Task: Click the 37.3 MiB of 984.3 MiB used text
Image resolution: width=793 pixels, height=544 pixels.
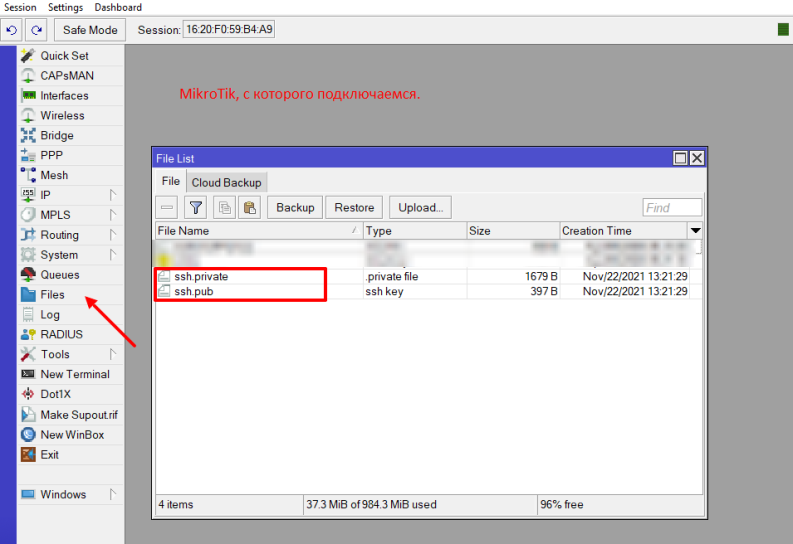Action: click(x=371, y=505)
